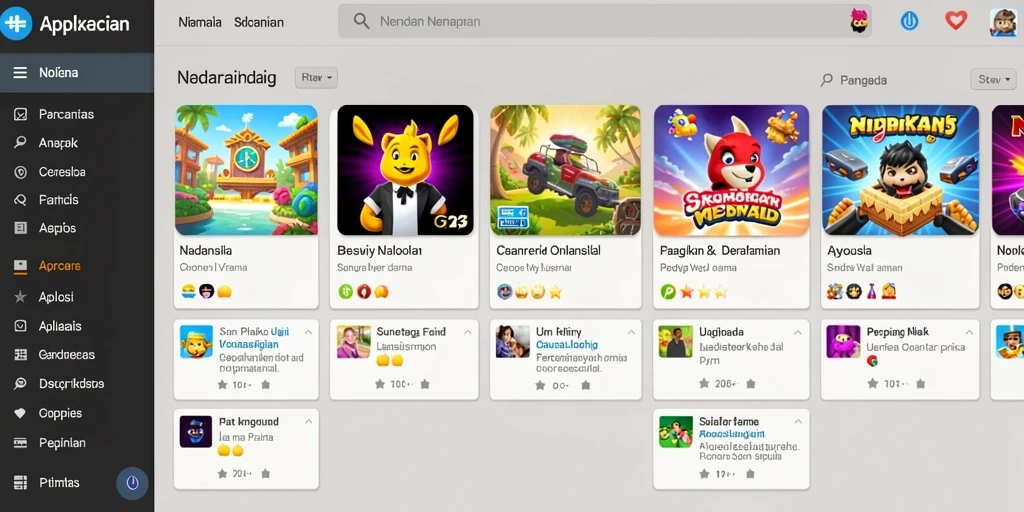This screenshot has width=1024, height=512.
Task: Click the red heart icon in top bar
Action: pos(955,21)
